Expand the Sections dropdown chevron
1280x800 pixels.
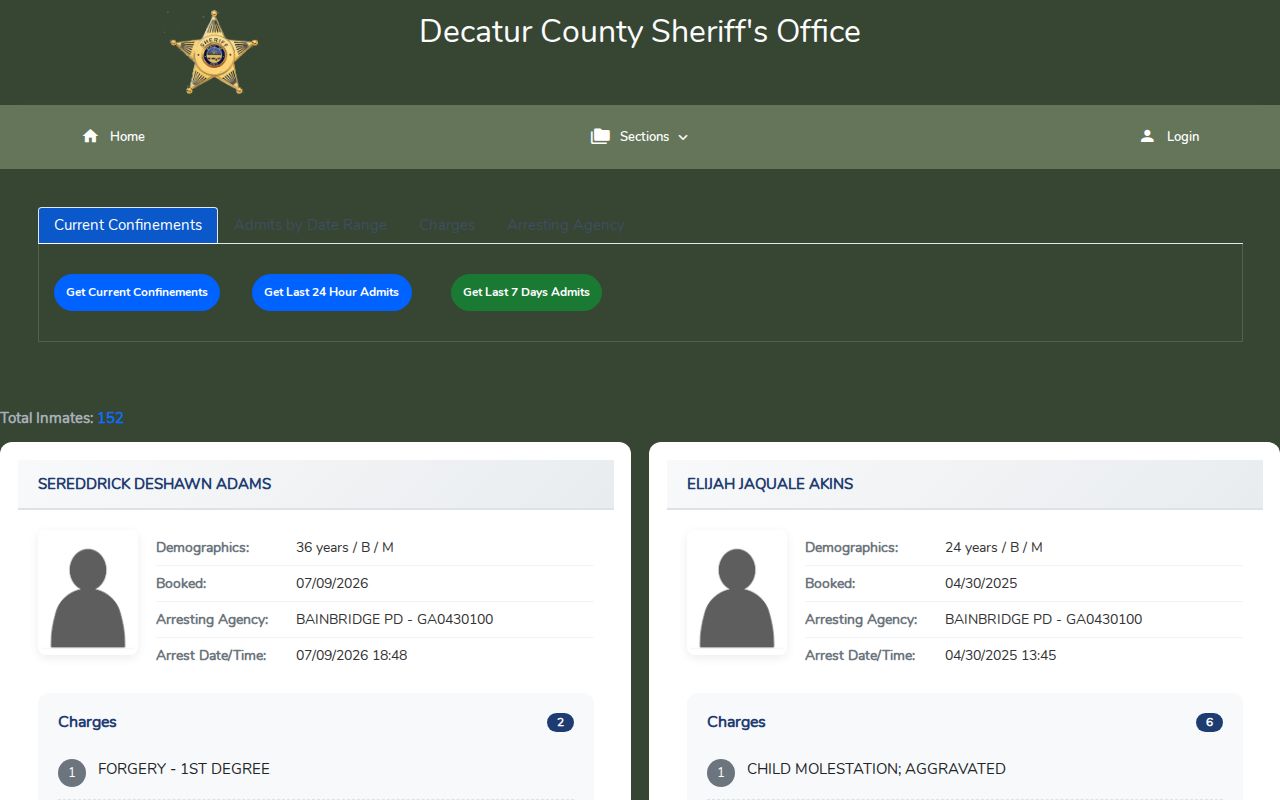(683, 137)
